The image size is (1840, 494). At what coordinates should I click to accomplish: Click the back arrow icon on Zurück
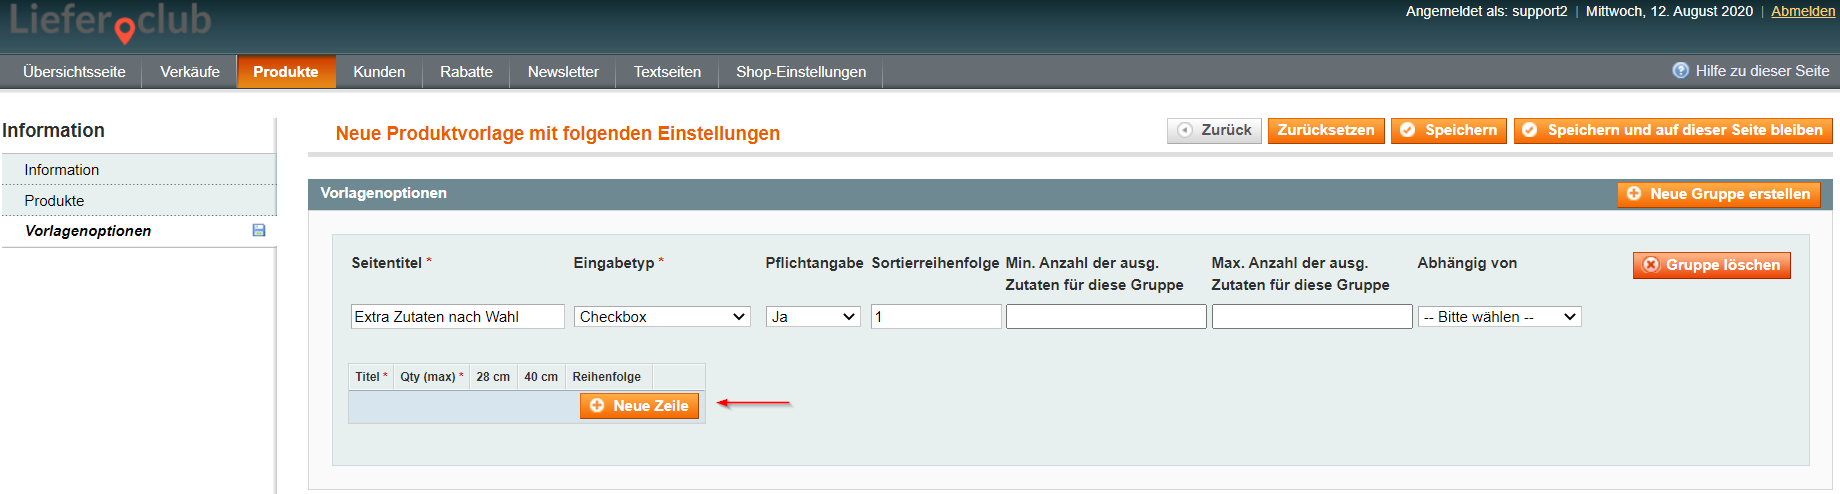pyautogui.click(x=1185, y=130)
